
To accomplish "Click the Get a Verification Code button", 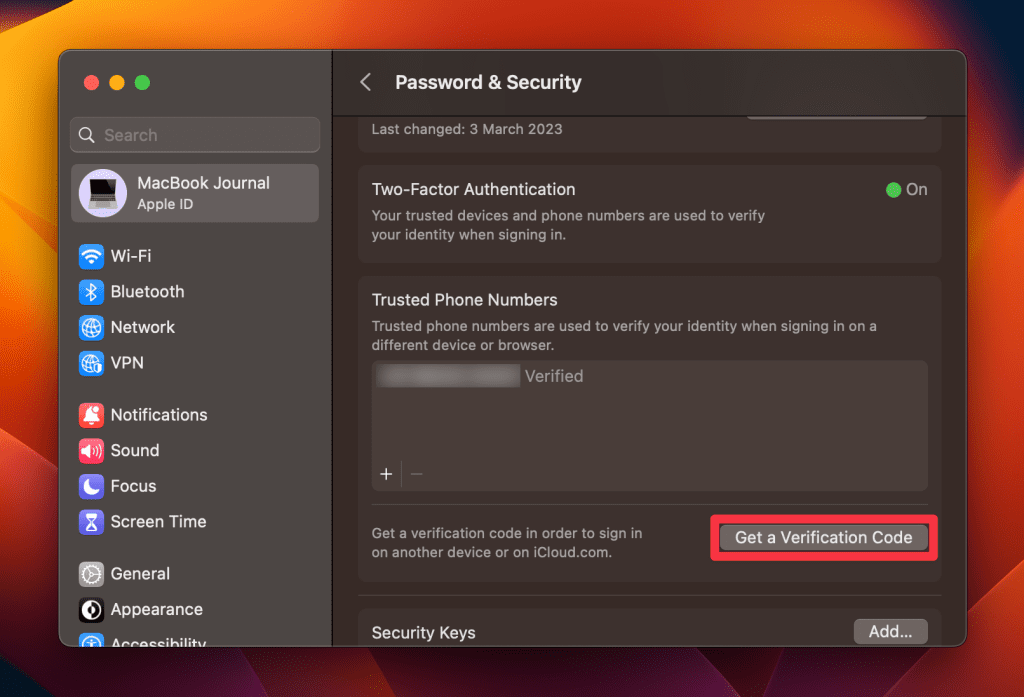I will (x=823, y=538).
